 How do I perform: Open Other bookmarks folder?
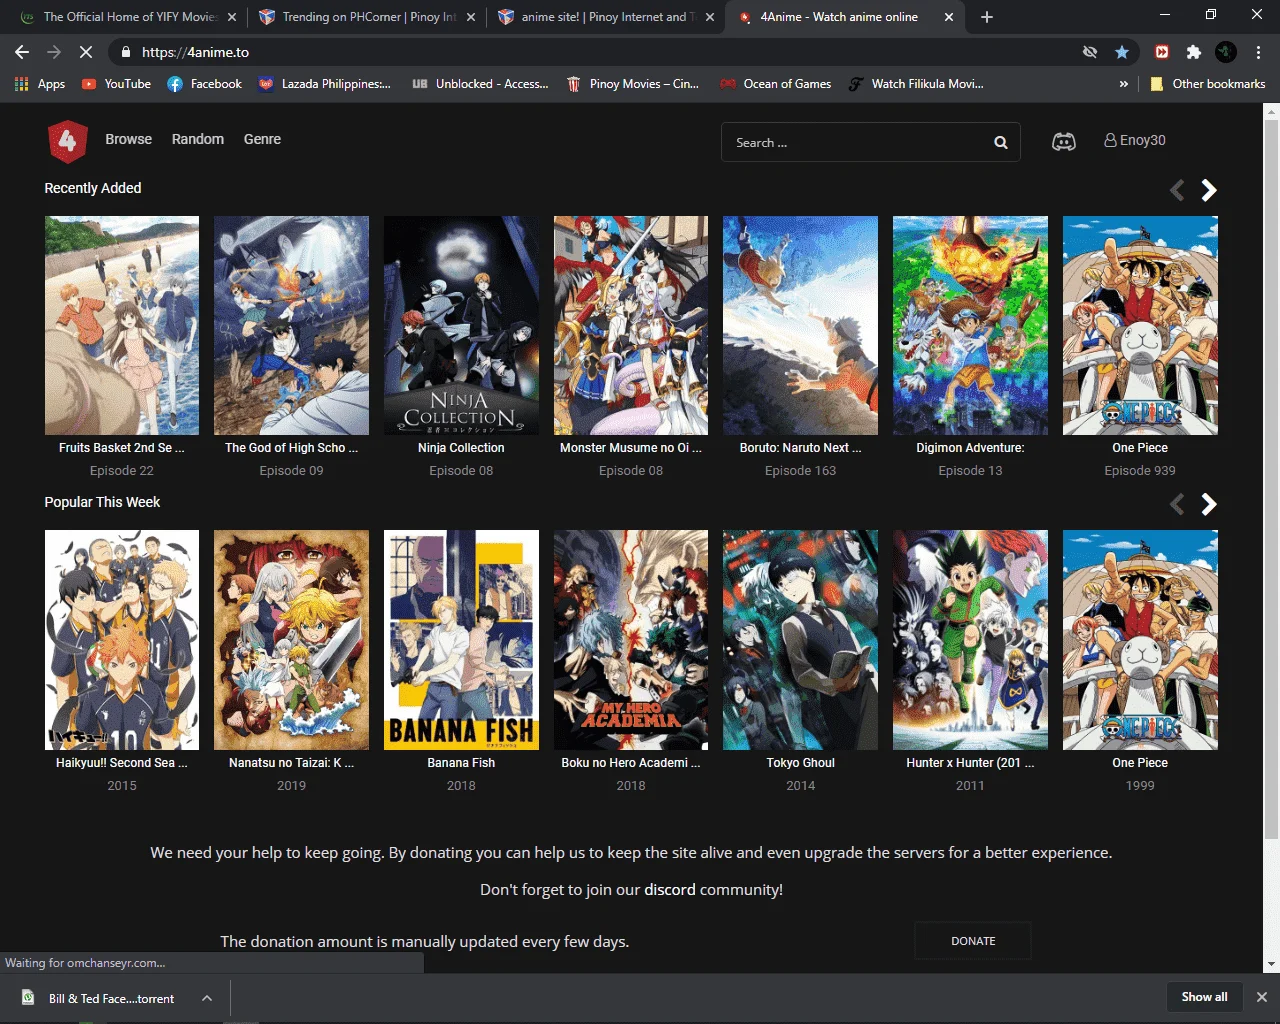(1207, 84)
